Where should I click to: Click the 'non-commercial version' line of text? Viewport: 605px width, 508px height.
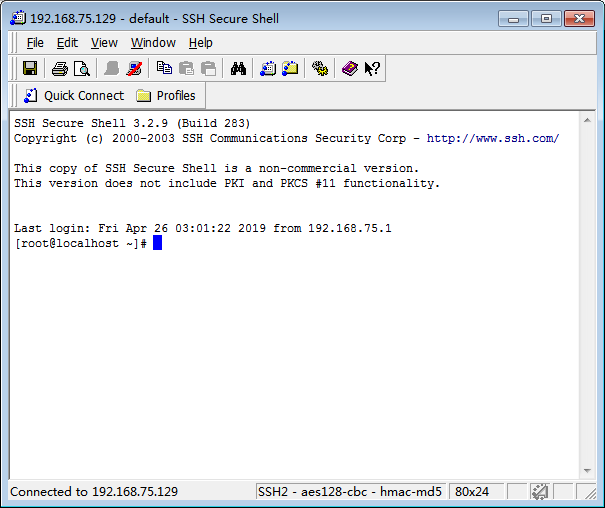coord(216,168)
